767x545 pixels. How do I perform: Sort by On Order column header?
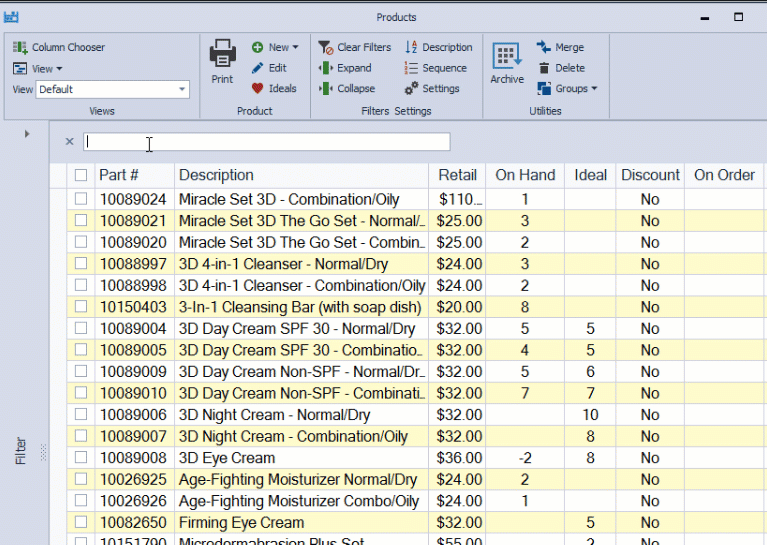point(724,175)
